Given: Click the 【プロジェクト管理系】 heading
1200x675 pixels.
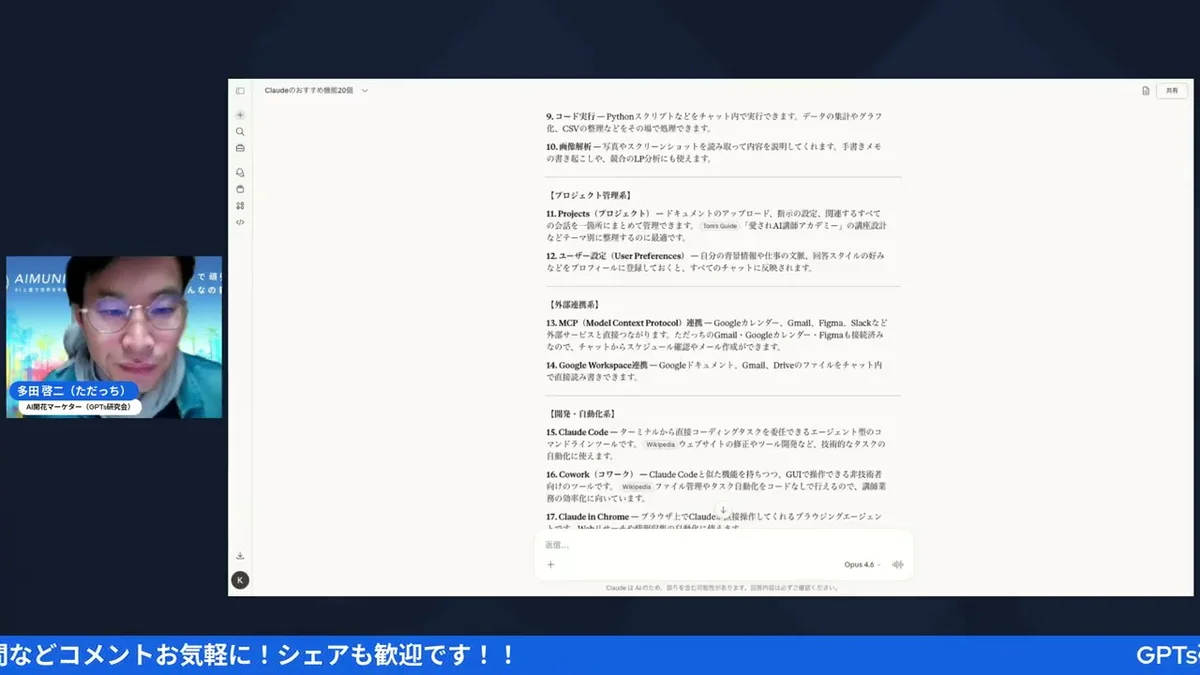Looking at the screenshot, I should (x=589, y=195).
